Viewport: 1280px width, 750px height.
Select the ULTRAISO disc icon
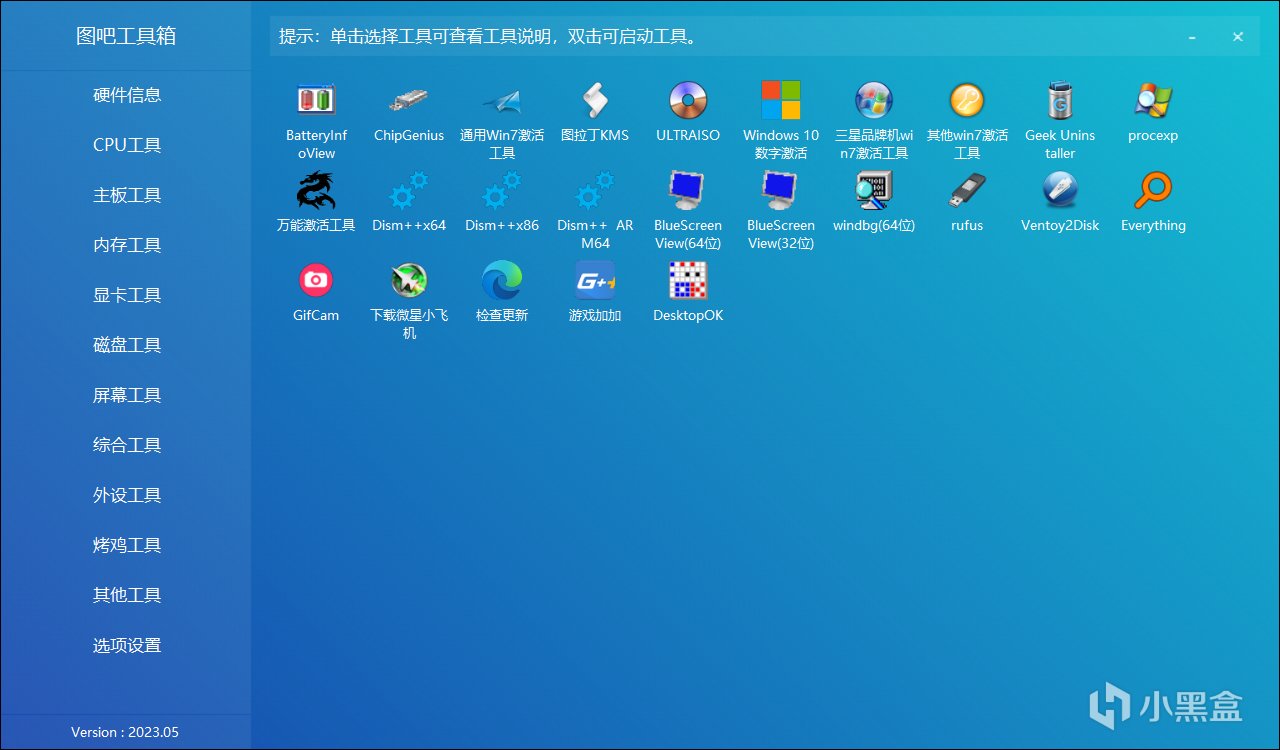tap(688, 100)
